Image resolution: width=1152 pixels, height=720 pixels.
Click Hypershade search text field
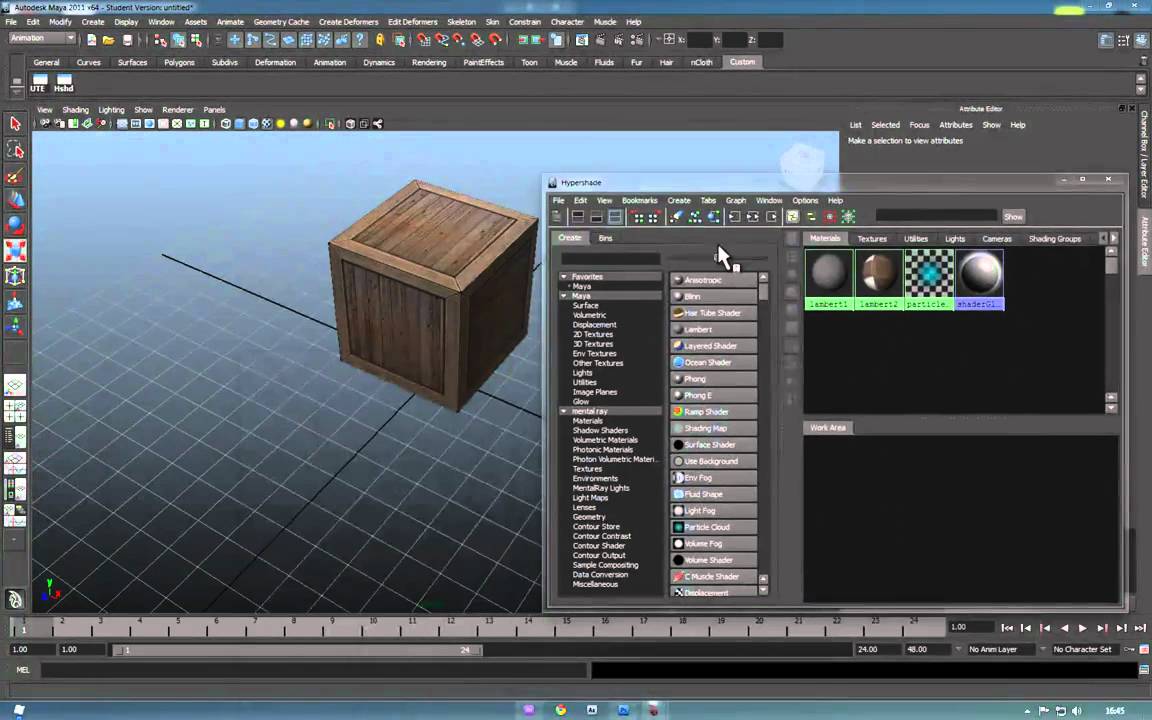pos(936,216)
